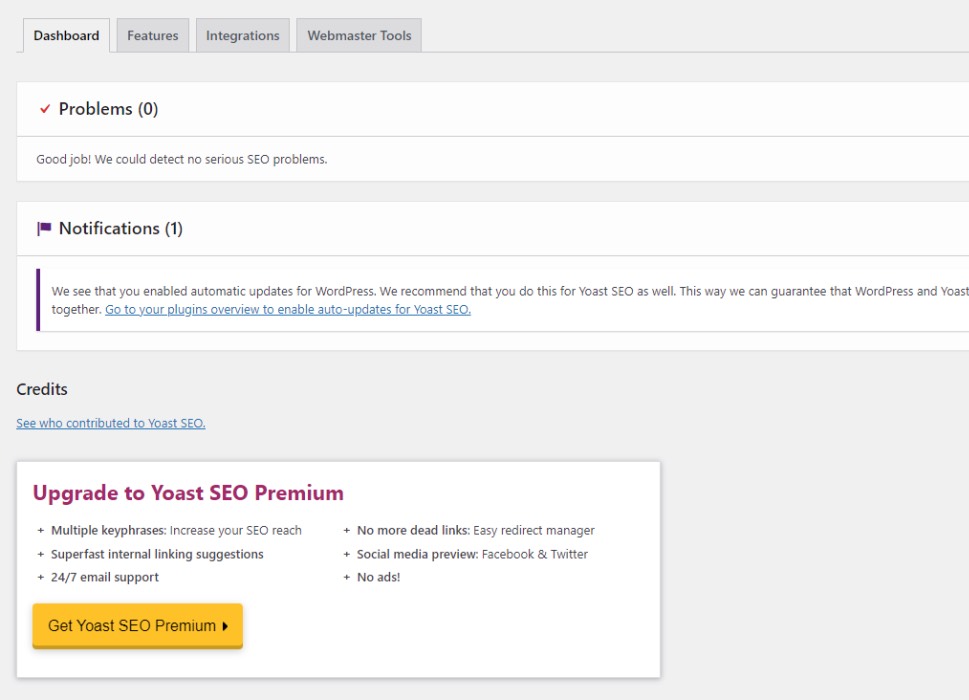Click the red checkmark icon beside Problems
969x700 pixels.
point(44,109)
